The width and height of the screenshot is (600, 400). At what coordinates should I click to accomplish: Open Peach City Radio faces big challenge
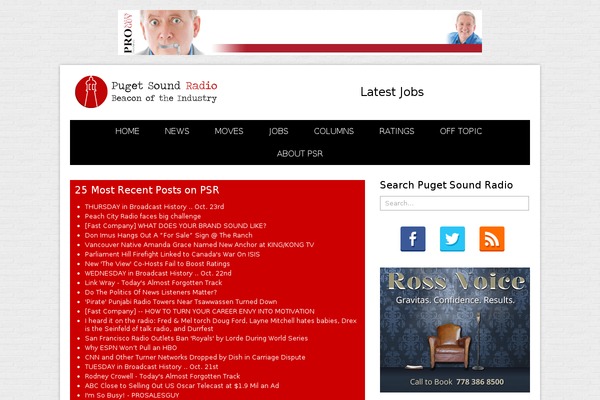pos(143,216)
